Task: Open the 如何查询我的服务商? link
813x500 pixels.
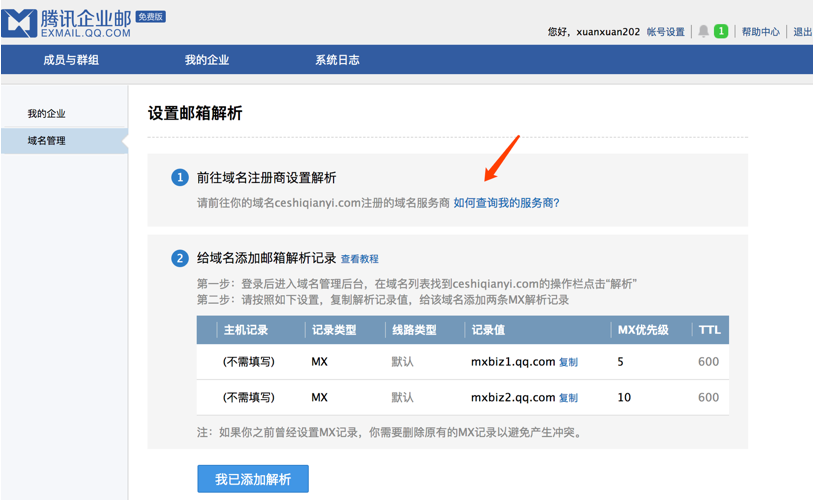Action: tap(506, 203)
